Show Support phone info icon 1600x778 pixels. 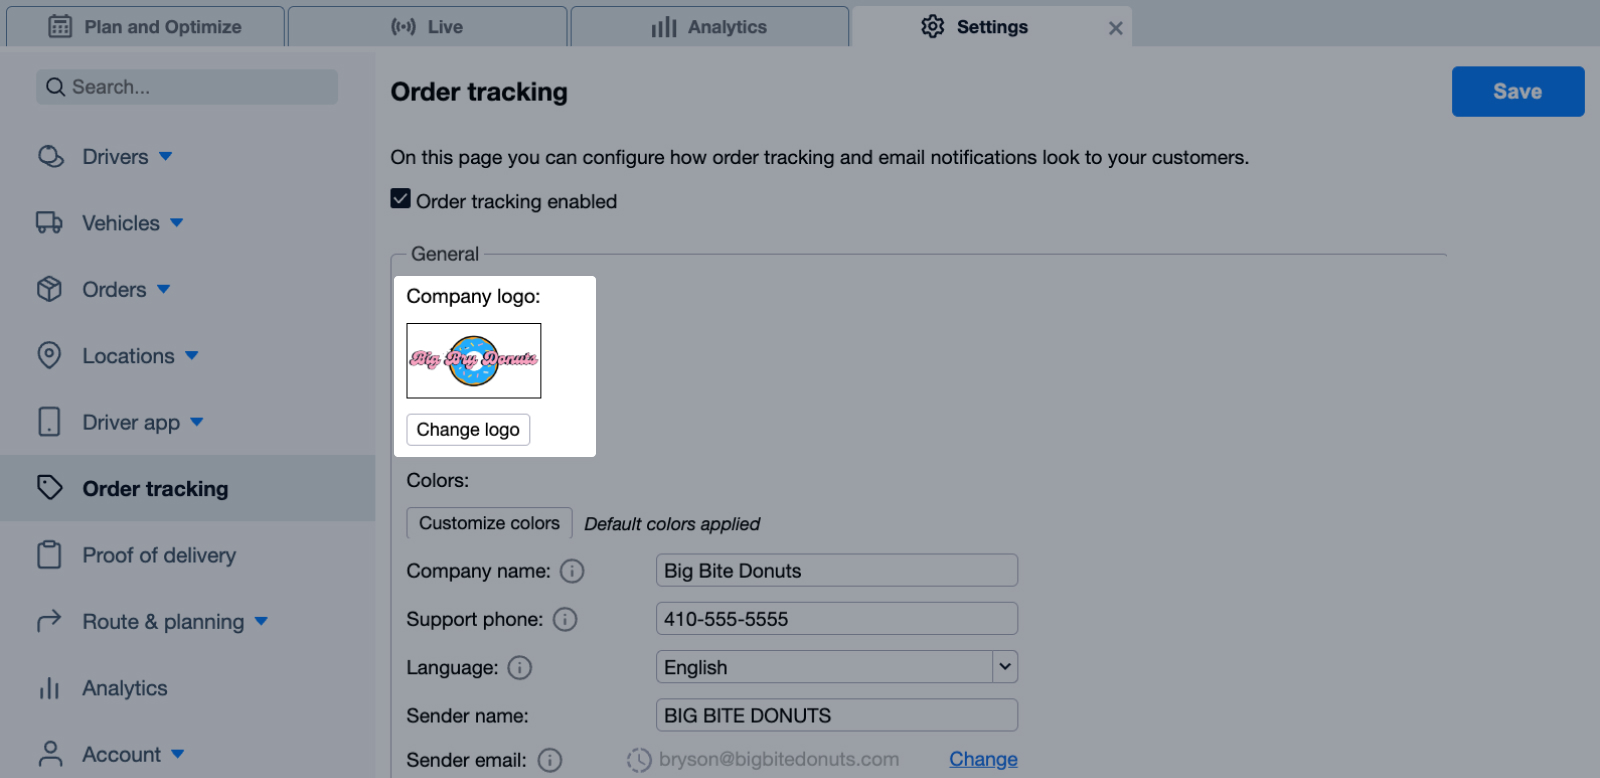pos(565,619)
